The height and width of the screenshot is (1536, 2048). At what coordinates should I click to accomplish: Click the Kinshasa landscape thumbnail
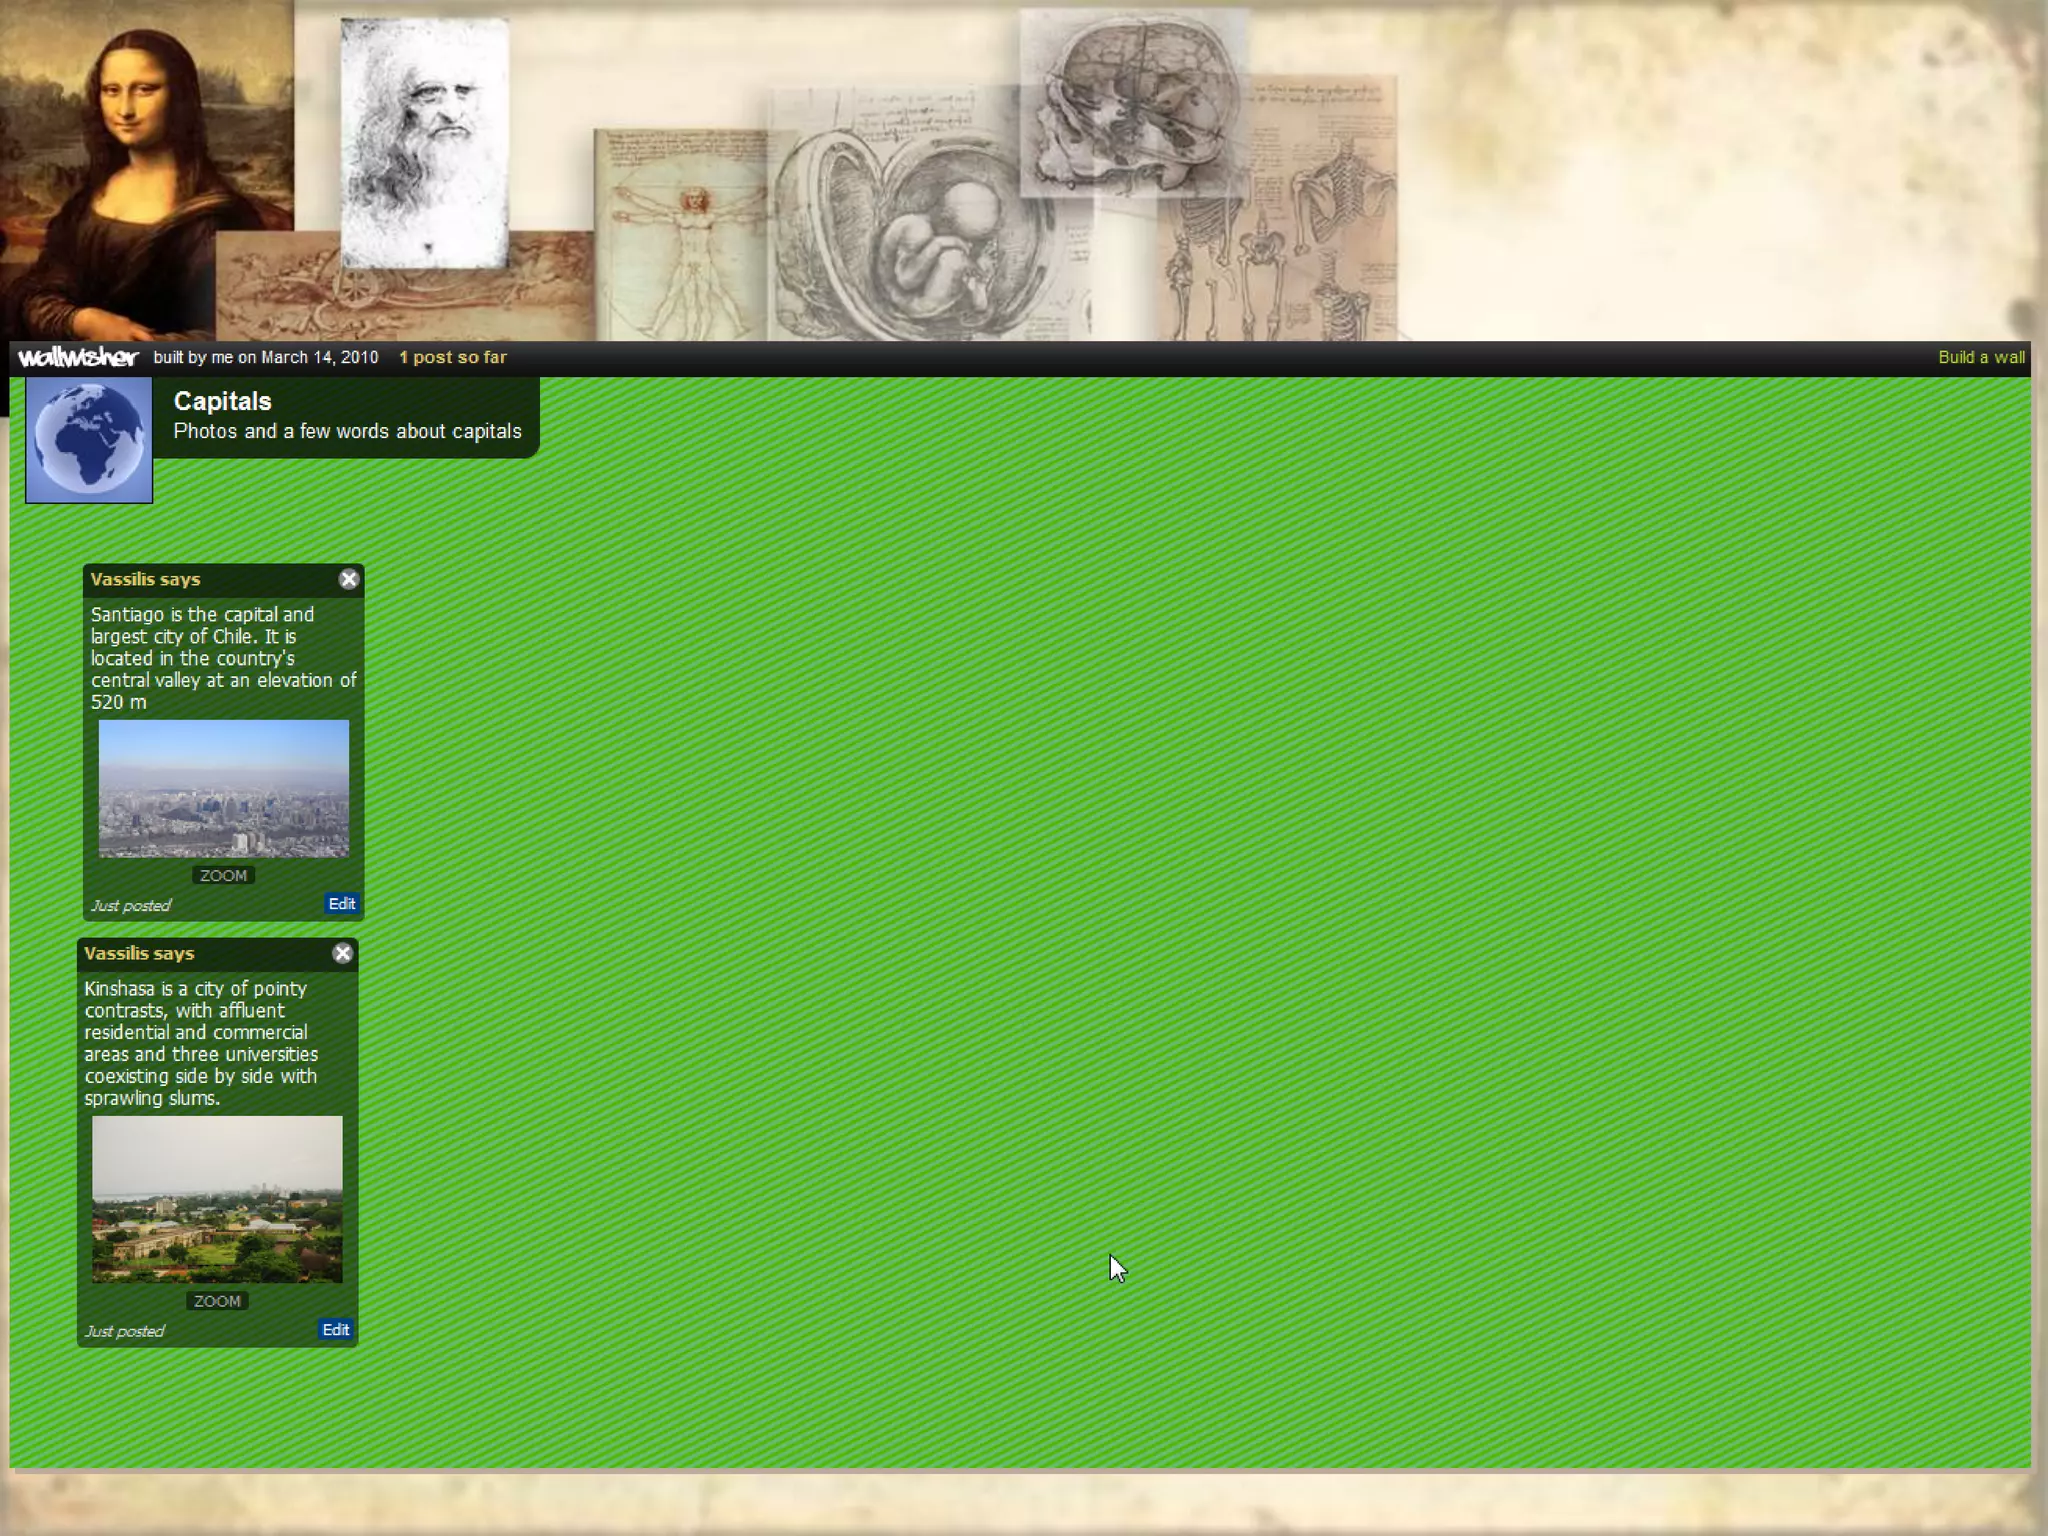click(217, 1199)
